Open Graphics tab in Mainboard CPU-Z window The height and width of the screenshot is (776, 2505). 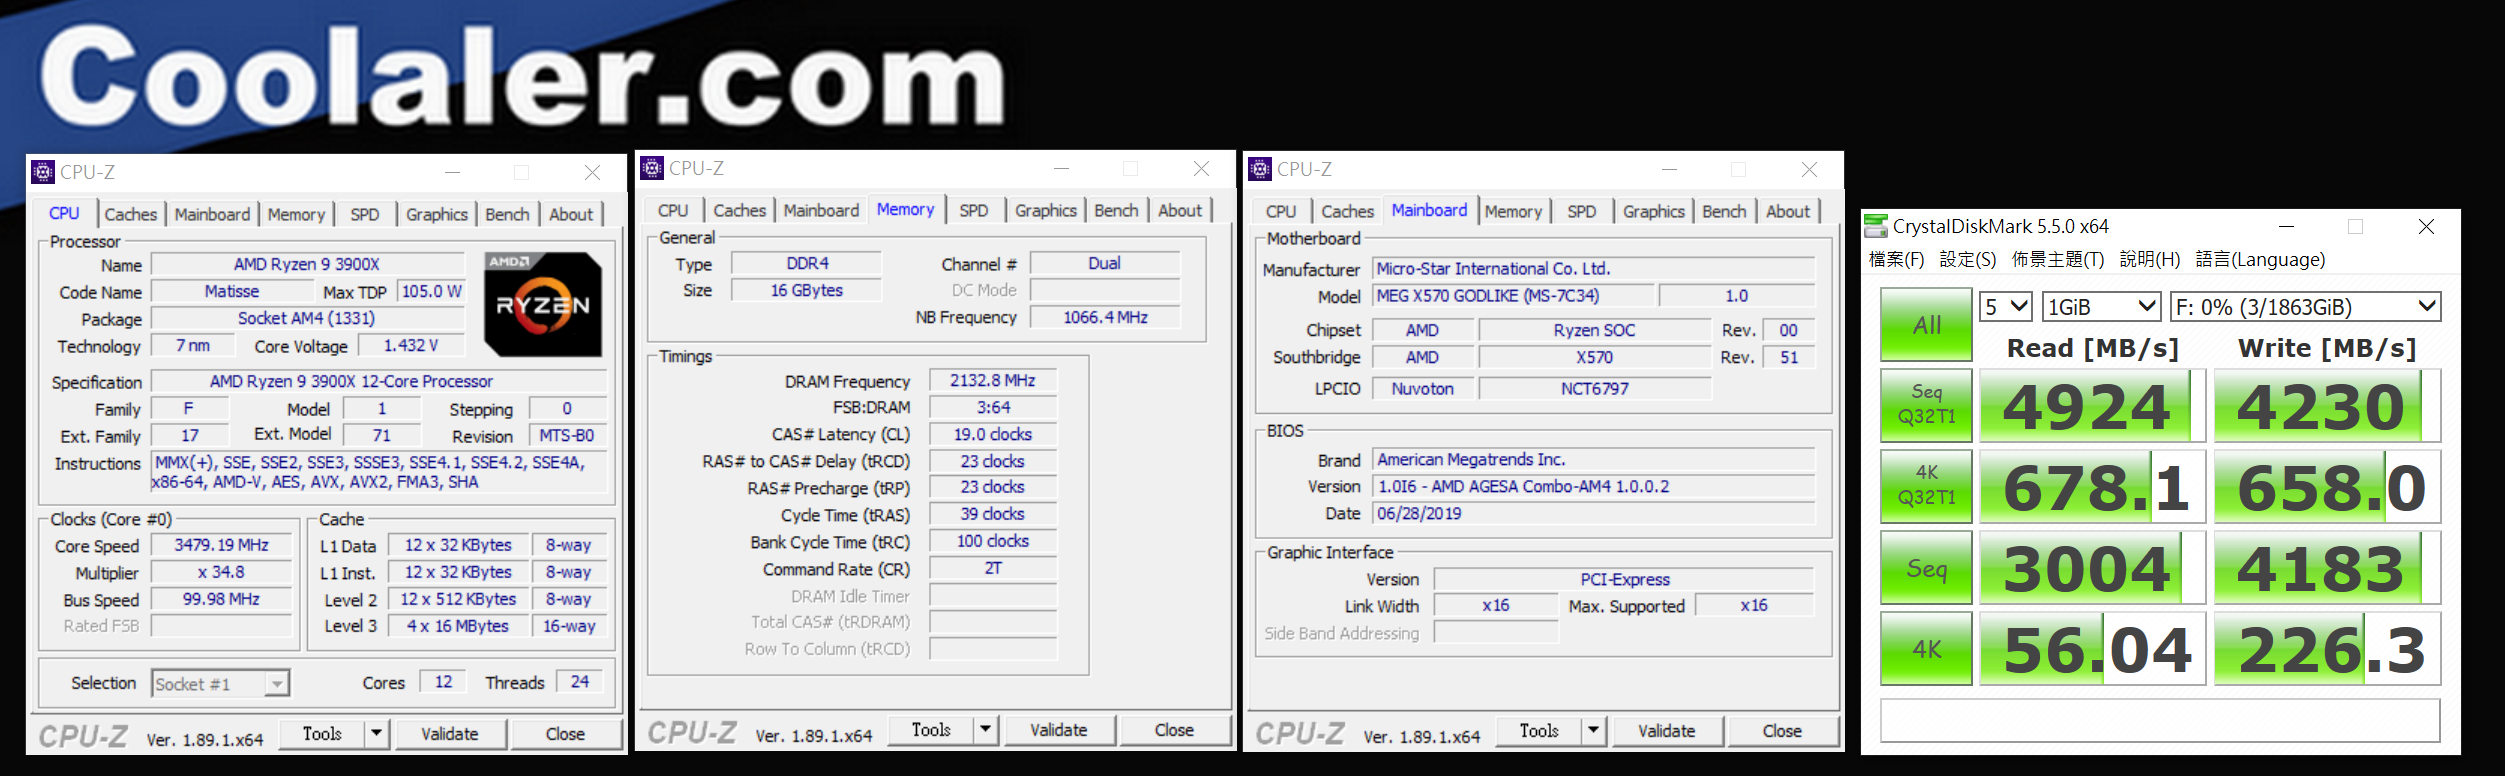click(x=1654, y=211)
